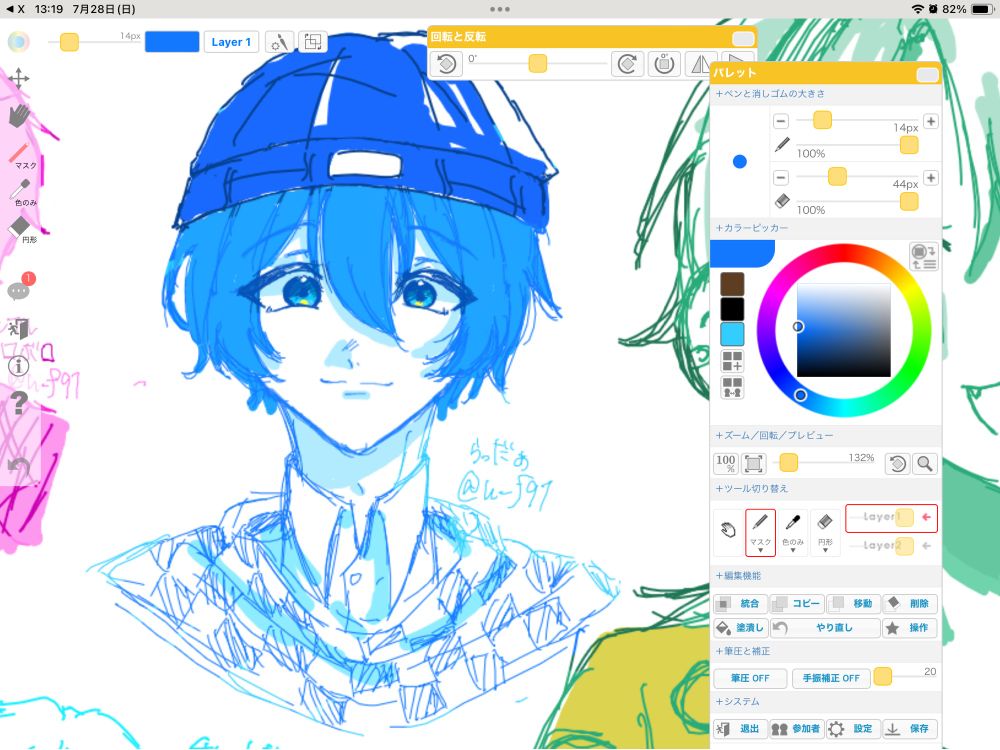Select the brown color swatch

click(732, 284)
